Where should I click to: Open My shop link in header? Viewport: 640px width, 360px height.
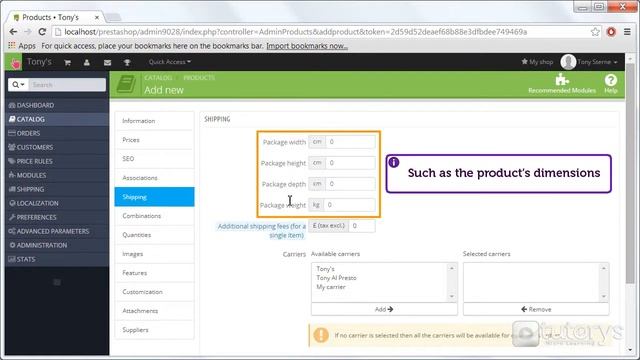[x=537, y=62]
